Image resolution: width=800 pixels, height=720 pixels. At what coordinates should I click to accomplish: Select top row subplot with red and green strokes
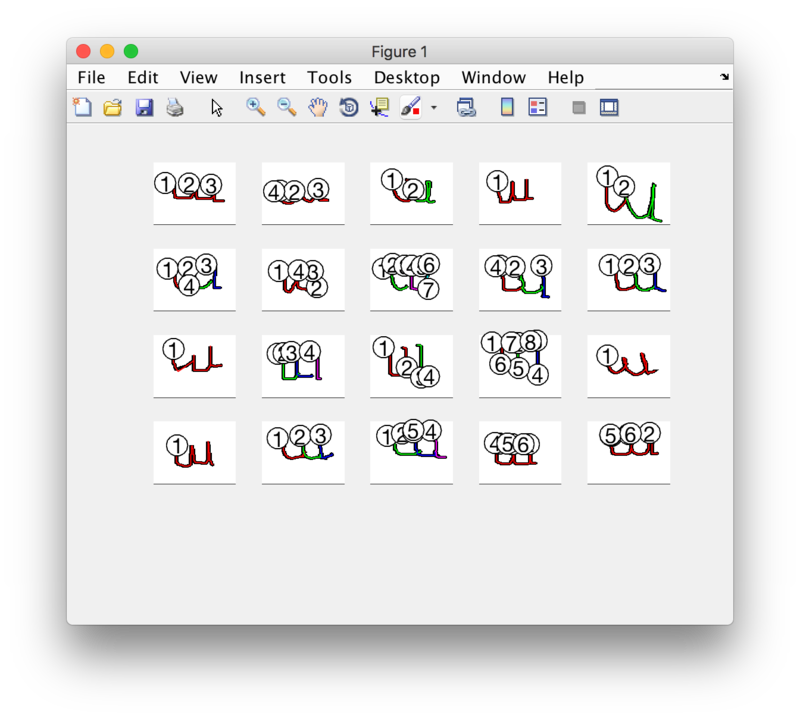411,193
